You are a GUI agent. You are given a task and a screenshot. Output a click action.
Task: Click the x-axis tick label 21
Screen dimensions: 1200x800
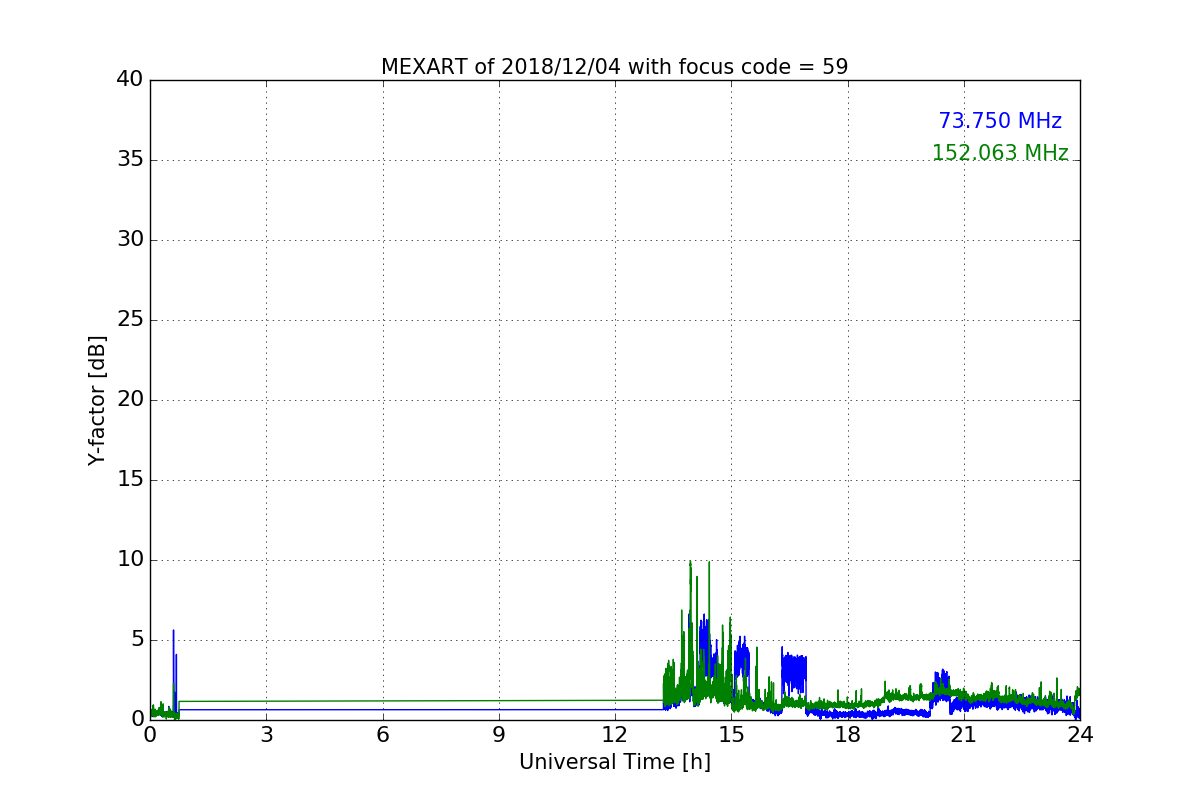pos(964,735)
